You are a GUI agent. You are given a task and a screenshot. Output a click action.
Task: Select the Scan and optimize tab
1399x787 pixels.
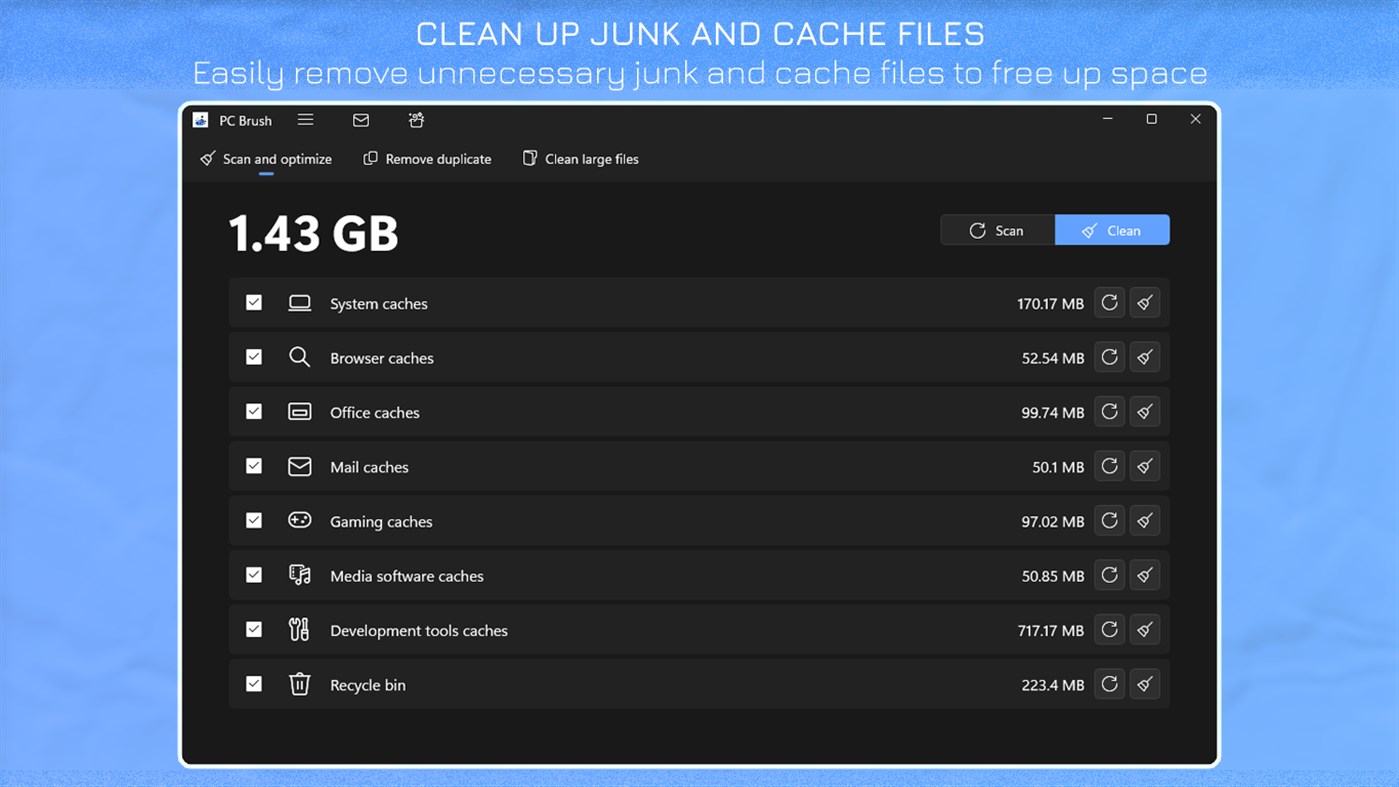click(265, 158)
